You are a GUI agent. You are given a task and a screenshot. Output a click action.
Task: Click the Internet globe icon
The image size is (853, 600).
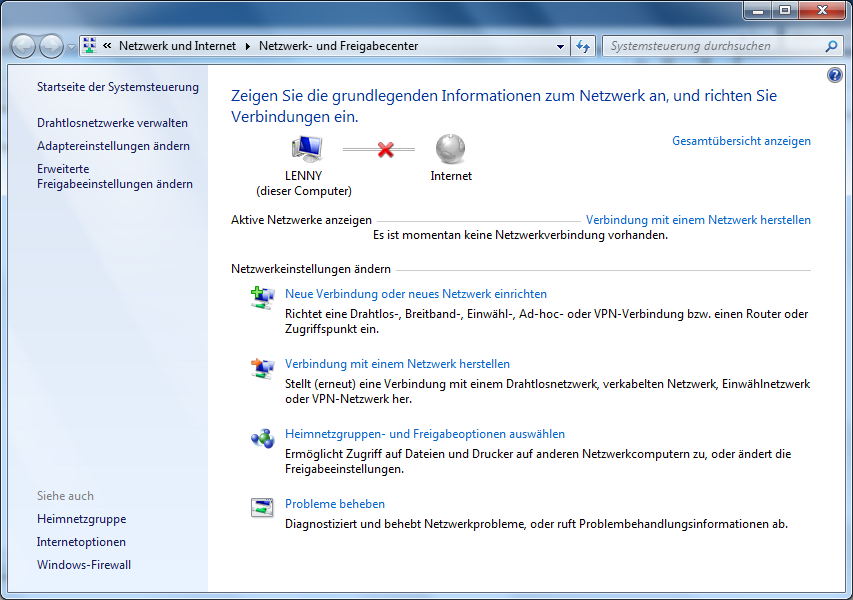[x=450, y=149]
